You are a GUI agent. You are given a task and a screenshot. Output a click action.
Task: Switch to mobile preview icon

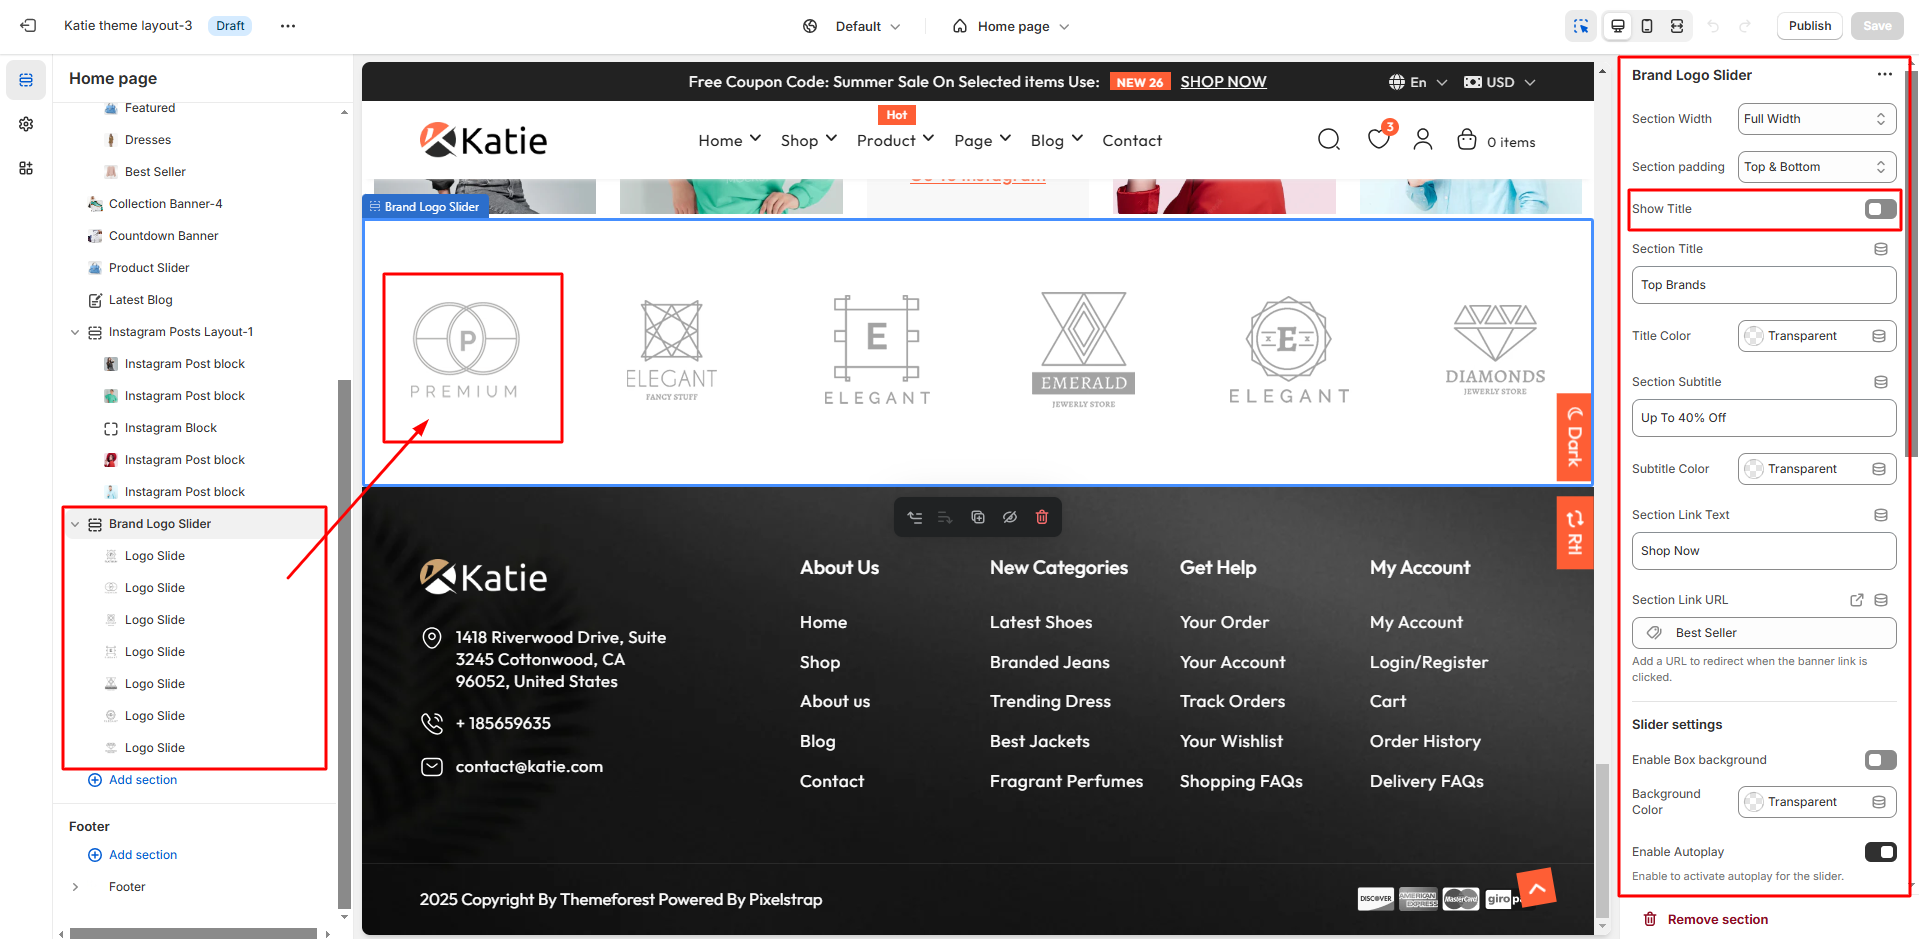click(1647, 26)
